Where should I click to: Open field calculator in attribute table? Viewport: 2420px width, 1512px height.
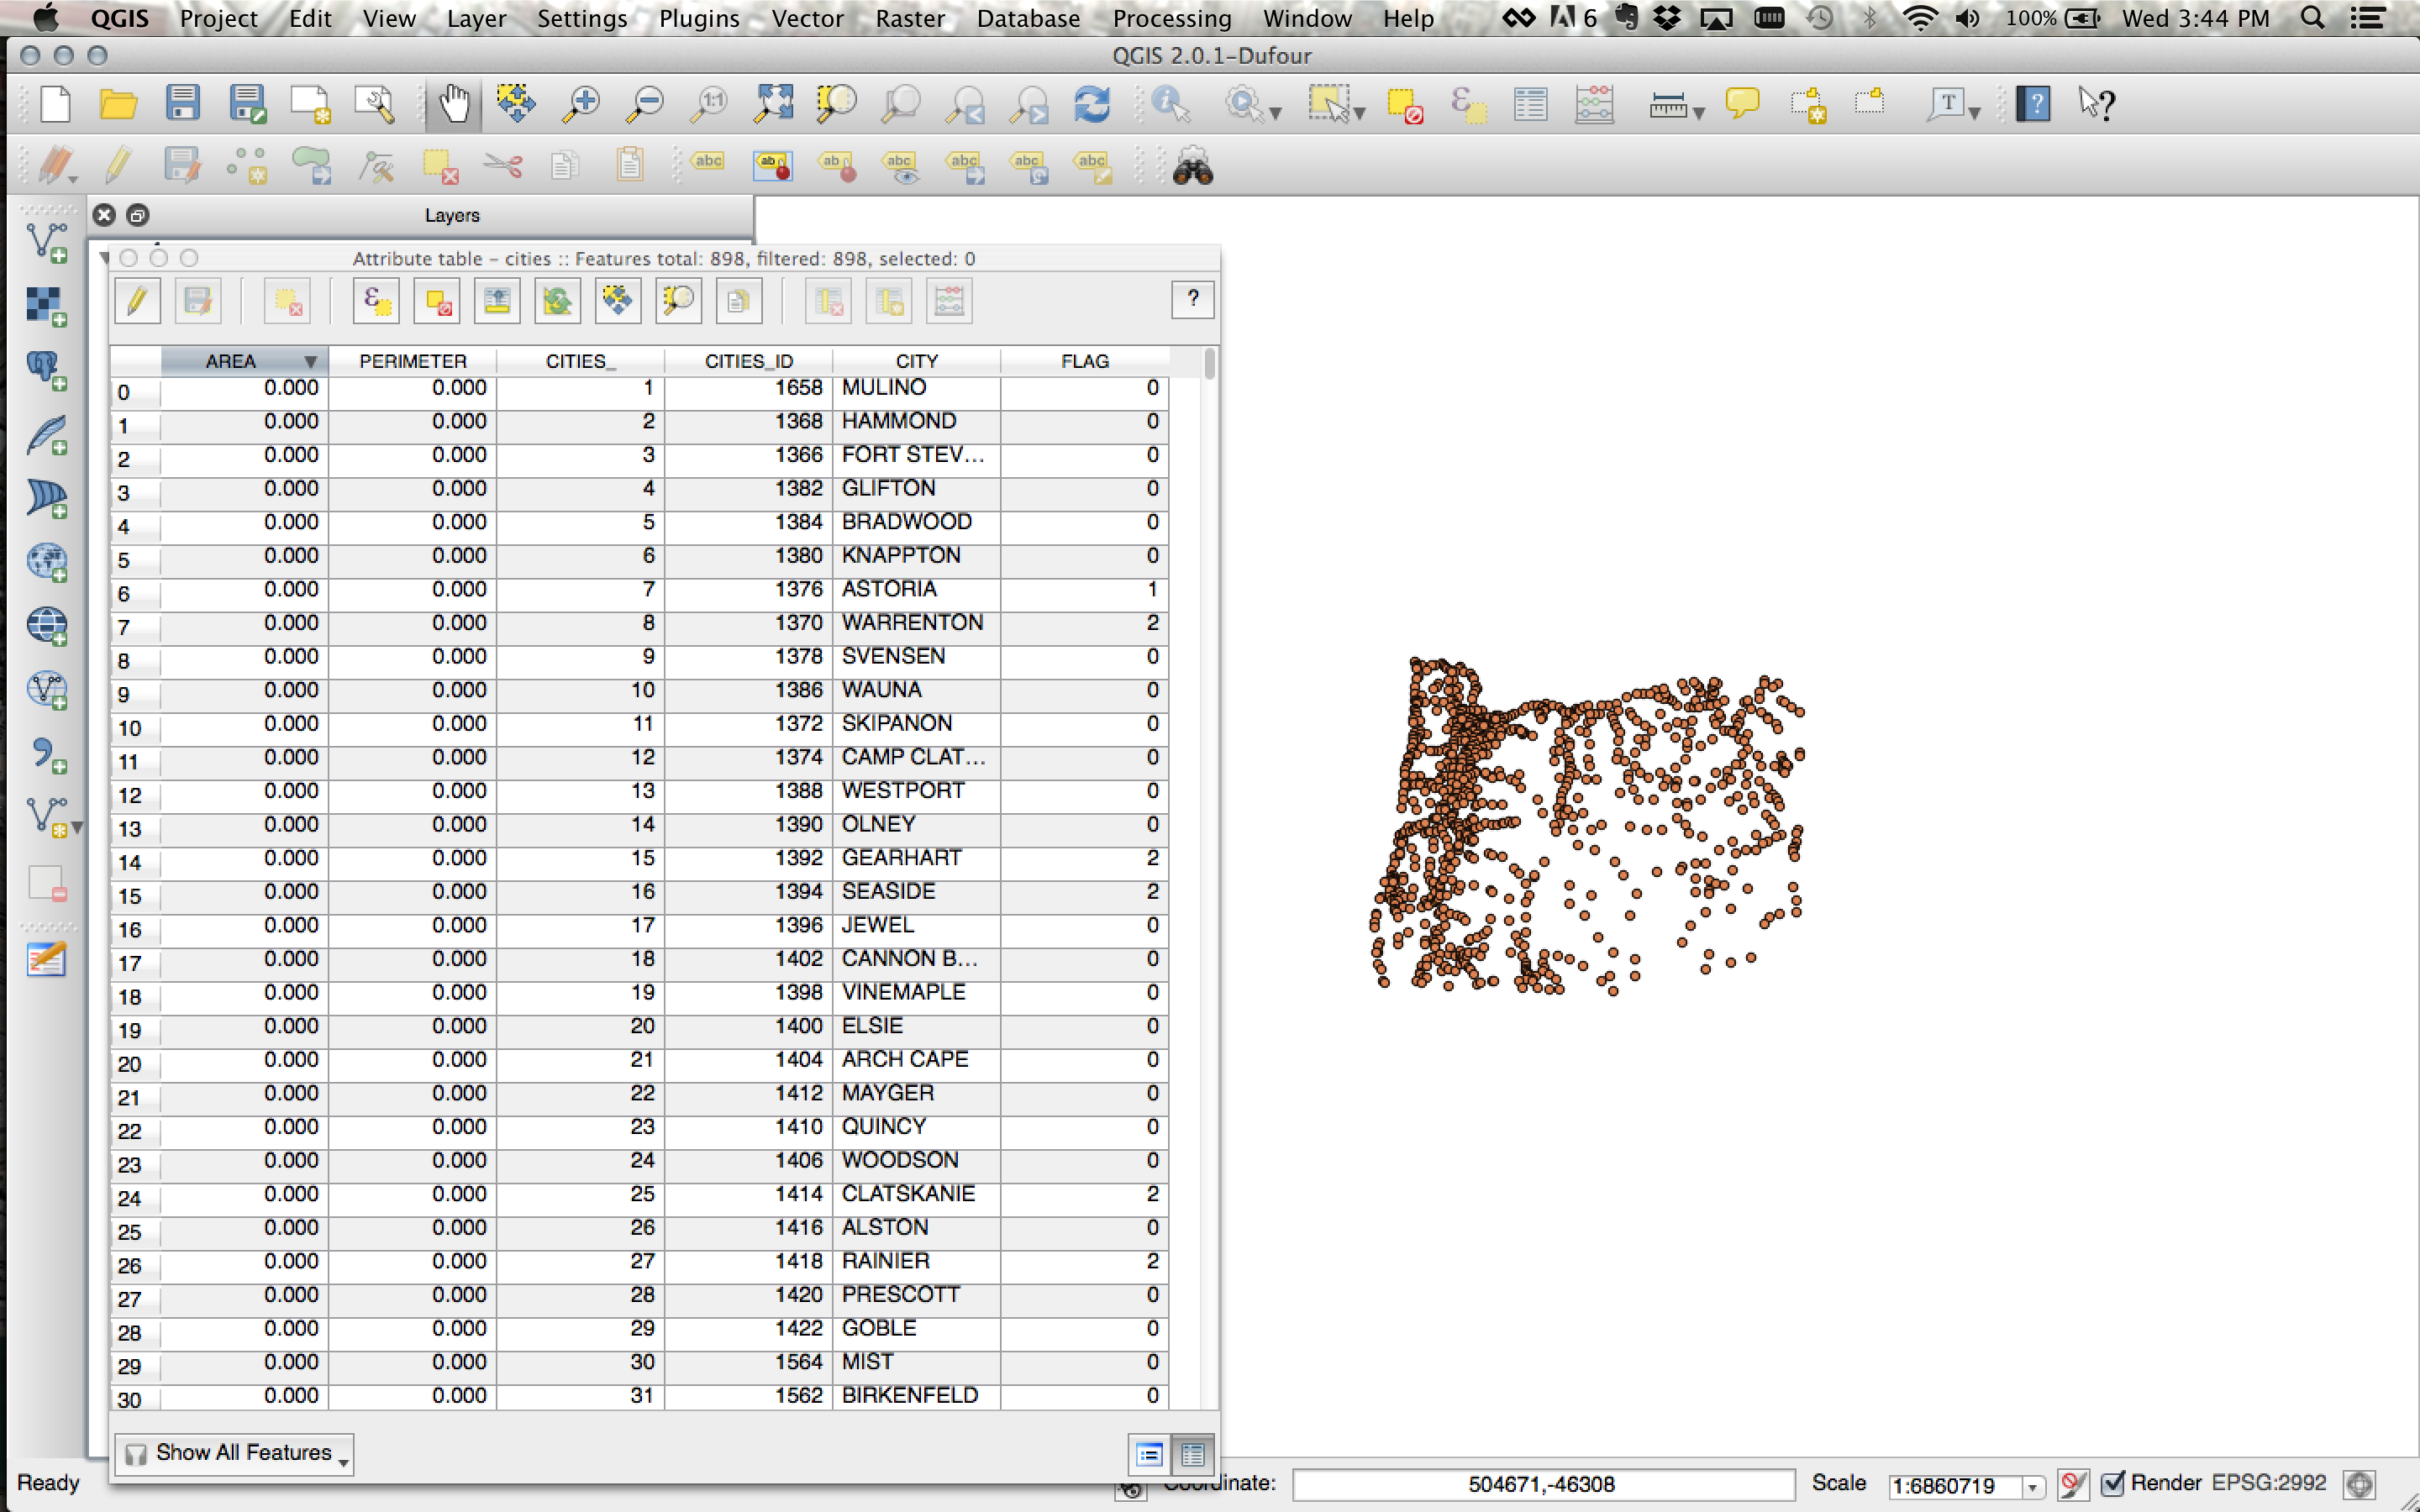click(949, 301)
